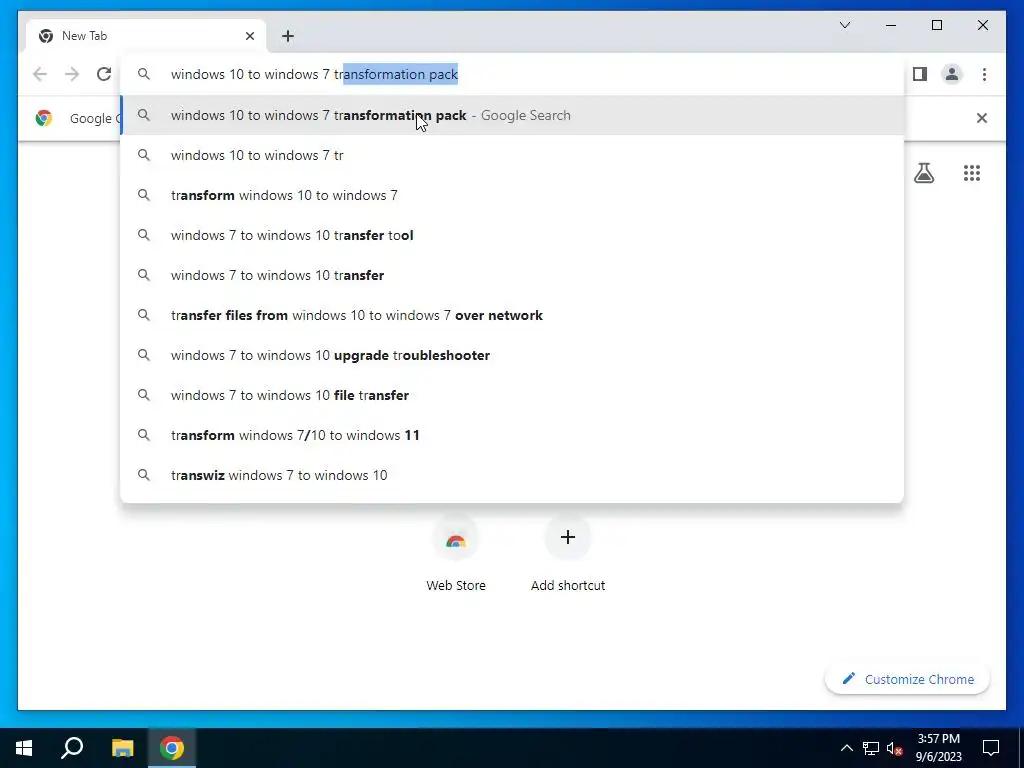The image size is (1024, 768).
Task: Open the profile avatar icon
Action: click(x=952, y=74)
